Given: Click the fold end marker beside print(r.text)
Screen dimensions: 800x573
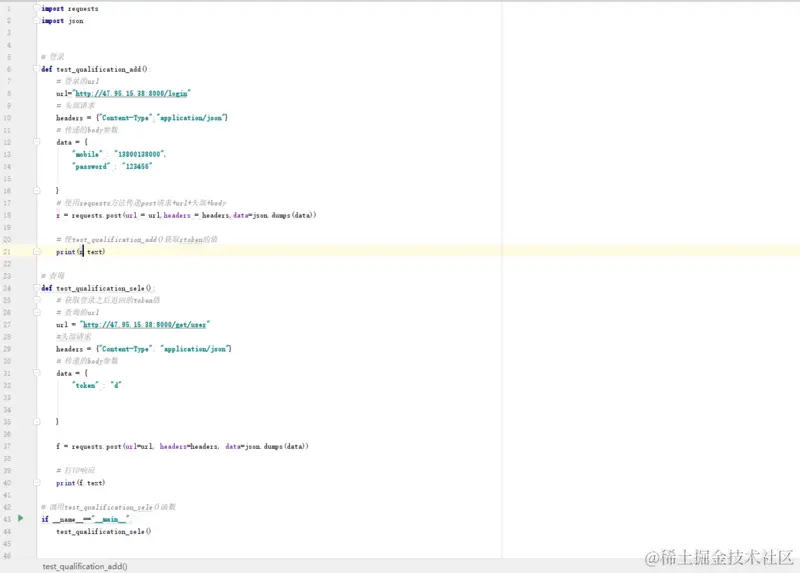Looking at the screenshot, I should pyautogui.click(x=37, y=252).
